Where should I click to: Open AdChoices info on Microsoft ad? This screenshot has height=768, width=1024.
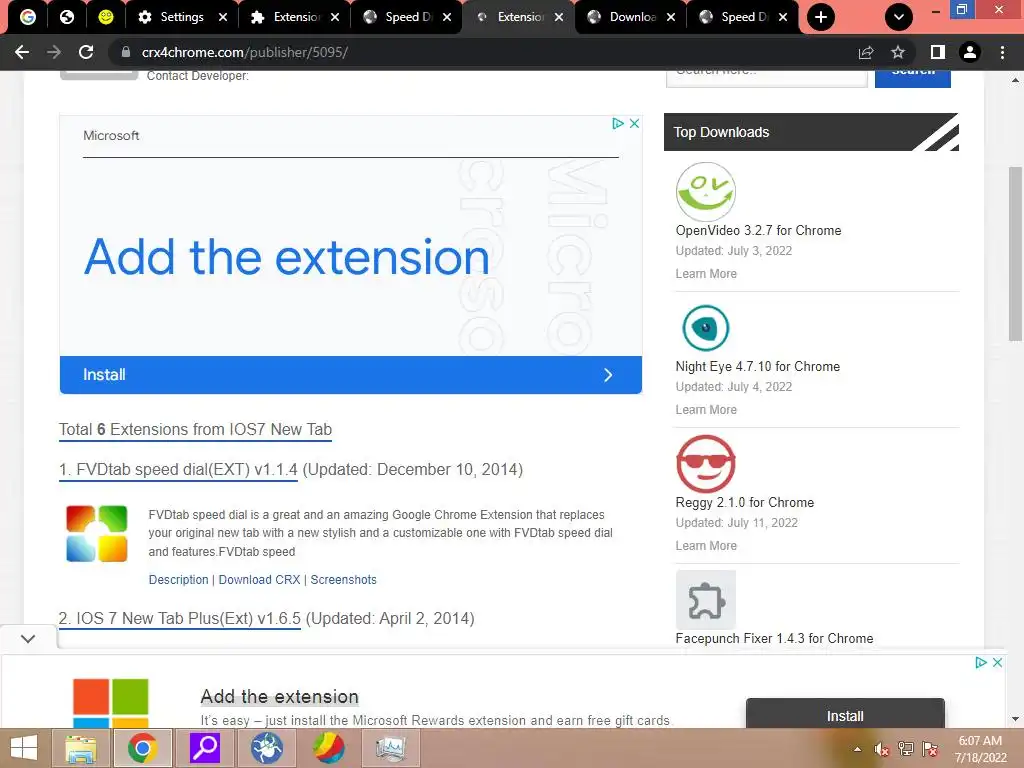tap(618, 123)
